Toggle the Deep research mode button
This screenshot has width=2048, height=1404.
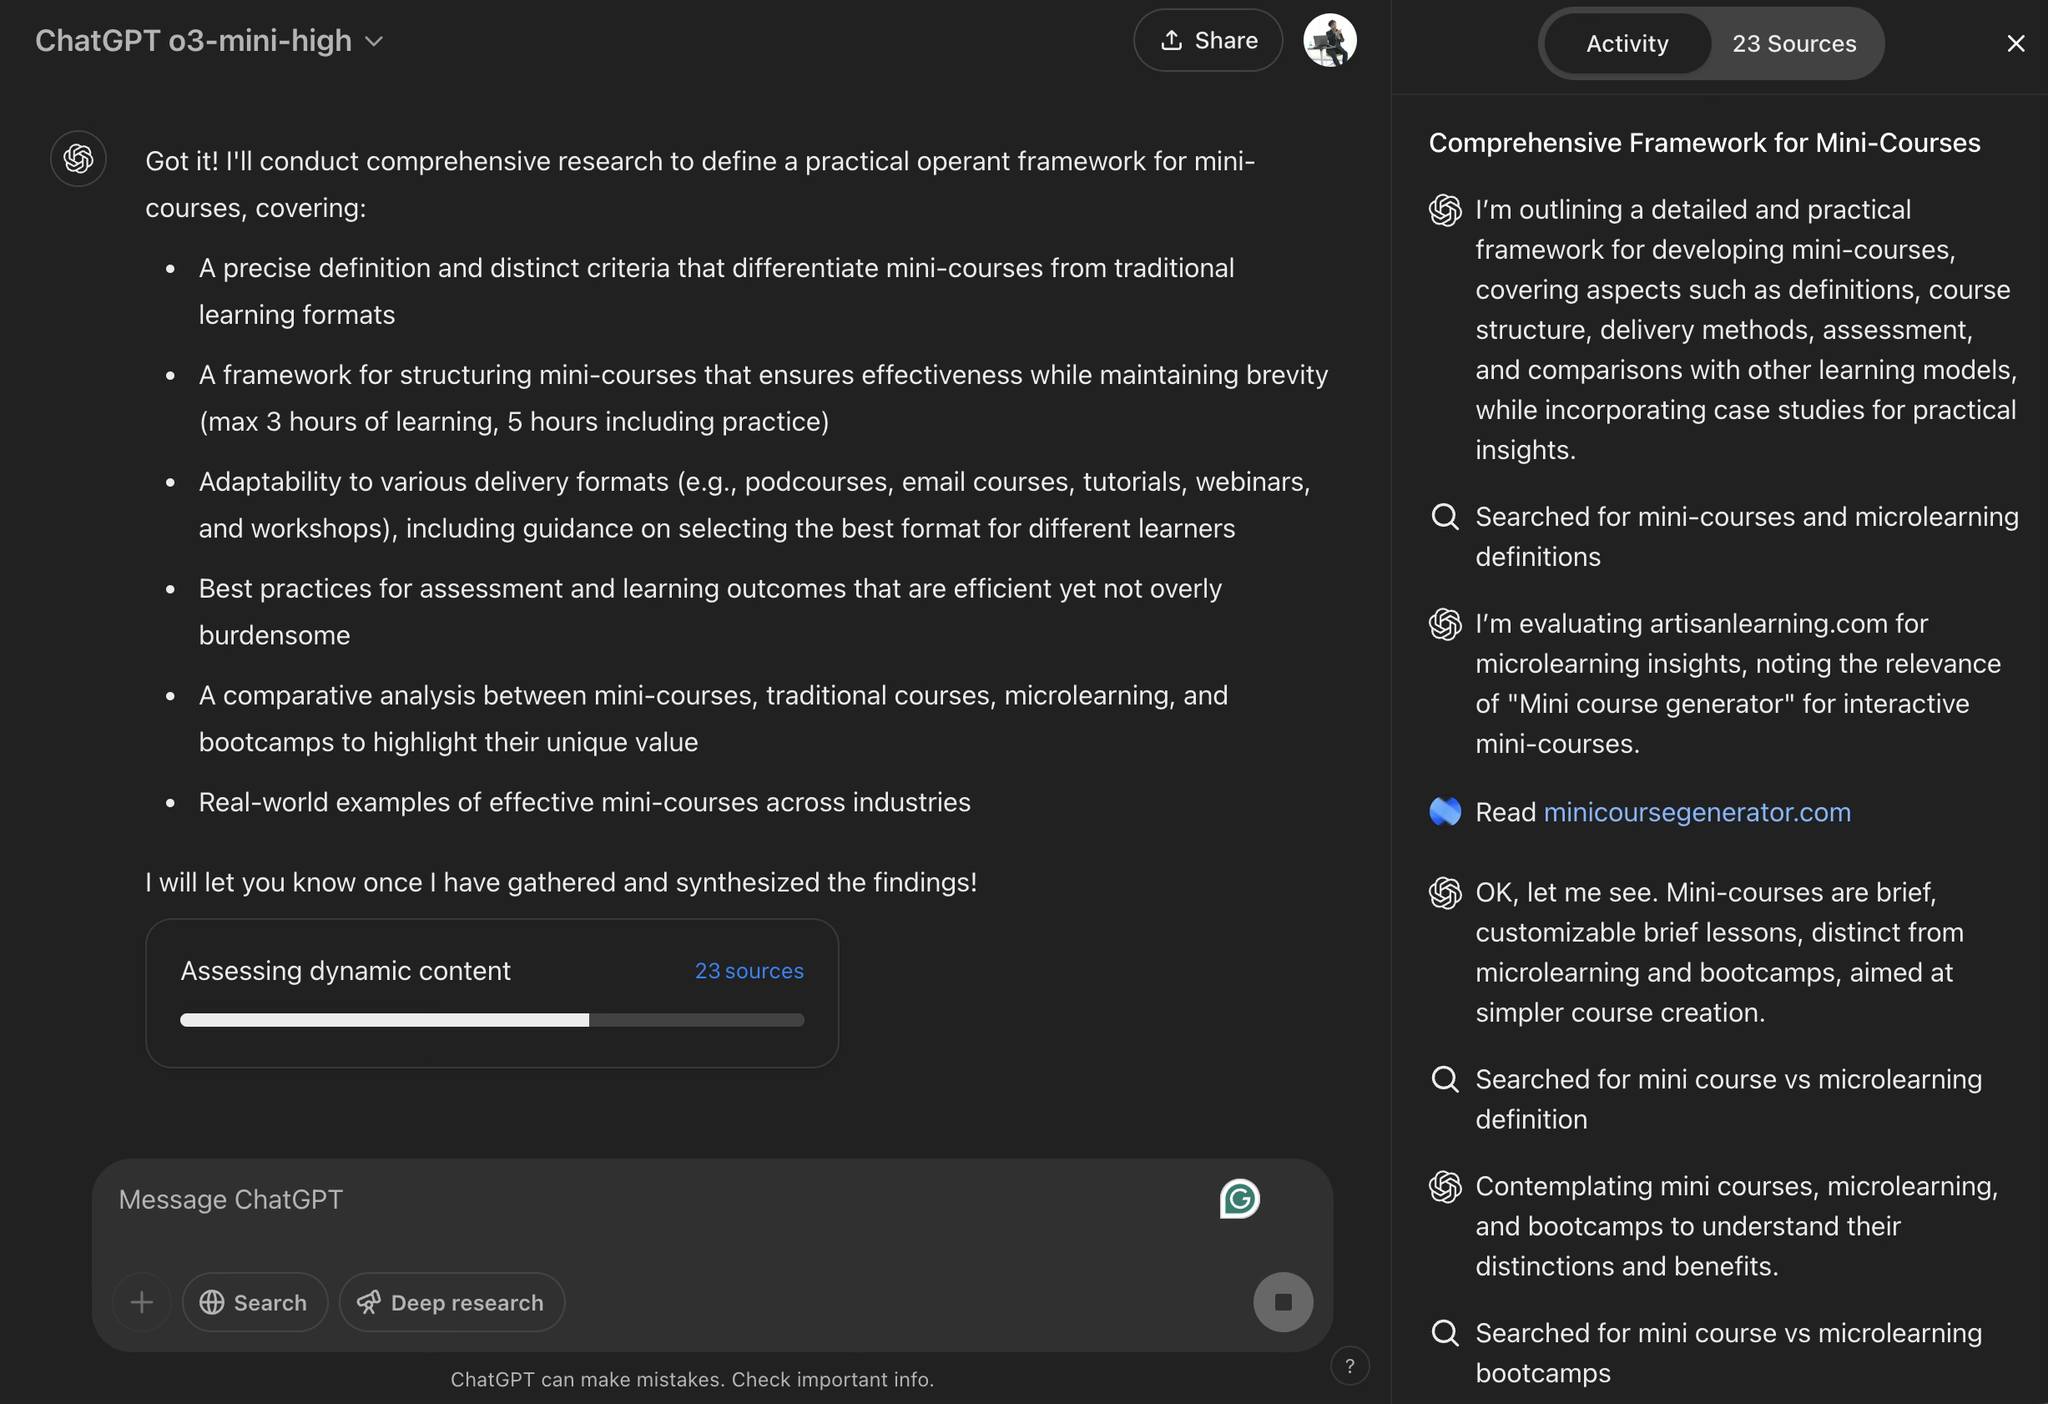(x=451, y=1302)
